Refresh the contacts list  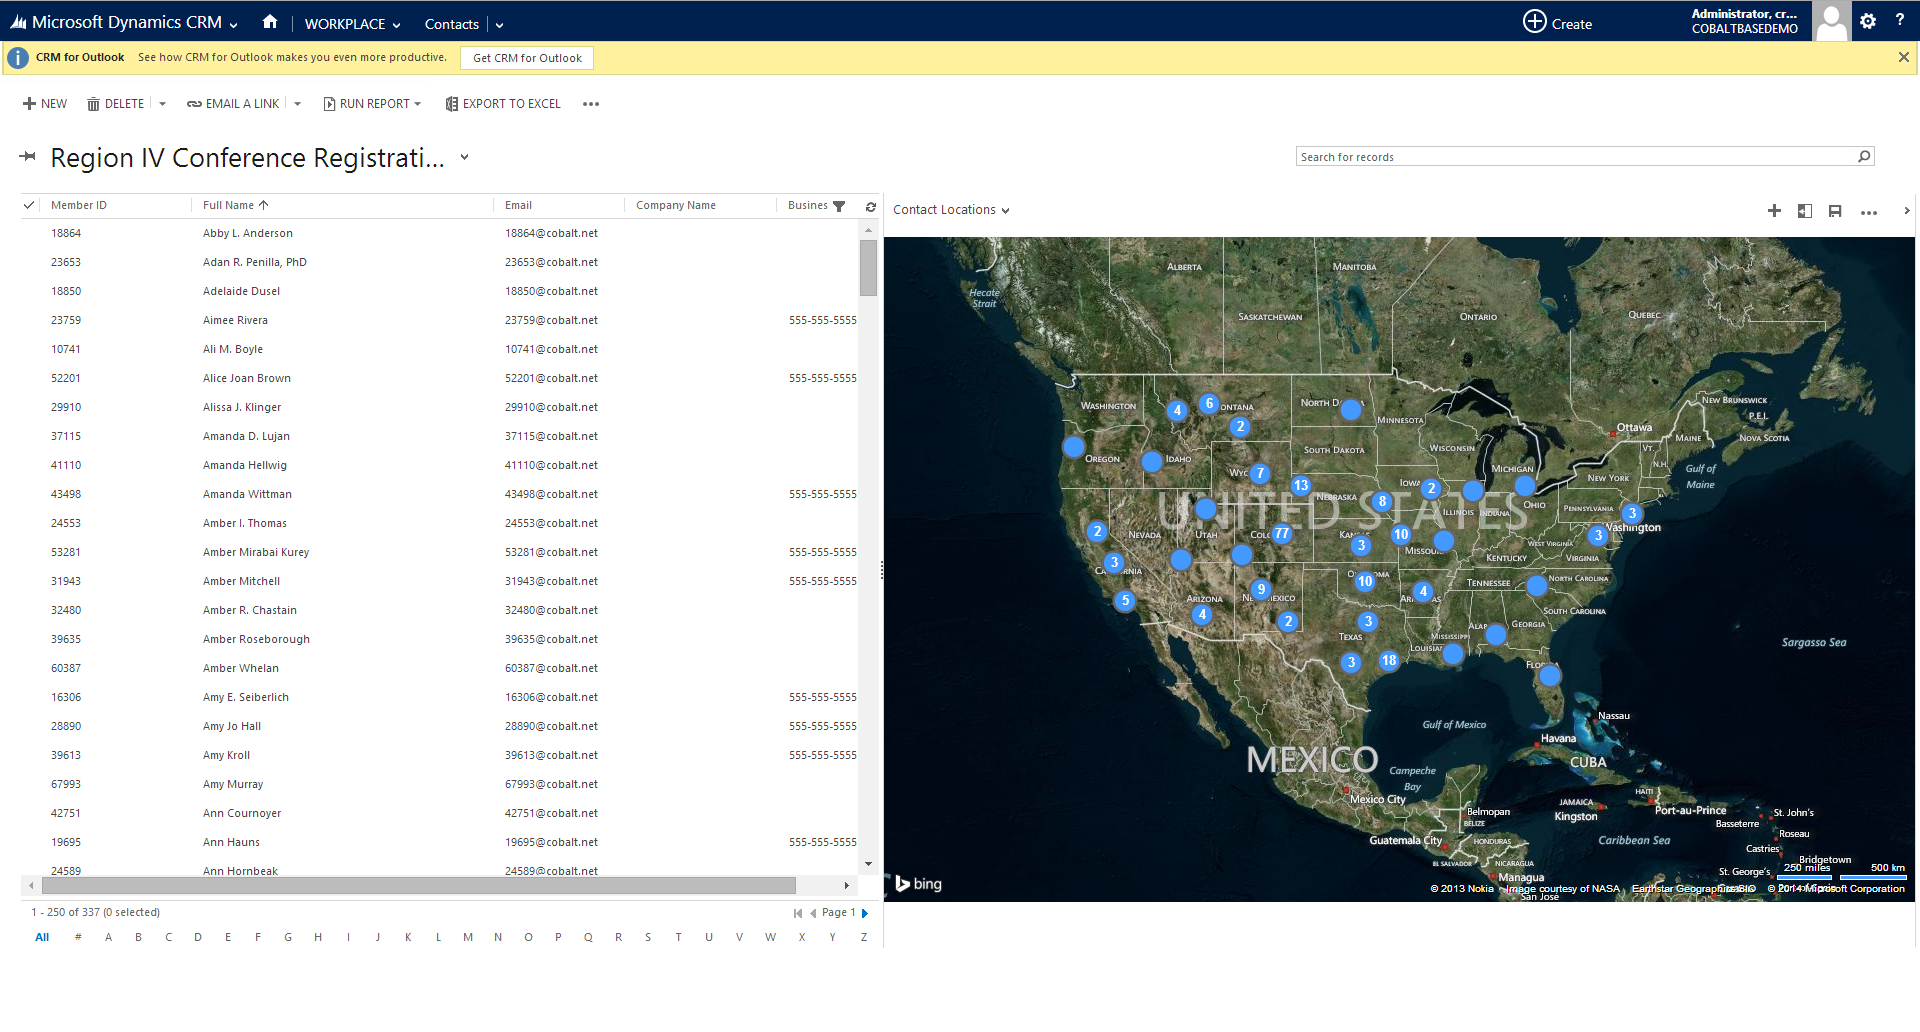869,206
